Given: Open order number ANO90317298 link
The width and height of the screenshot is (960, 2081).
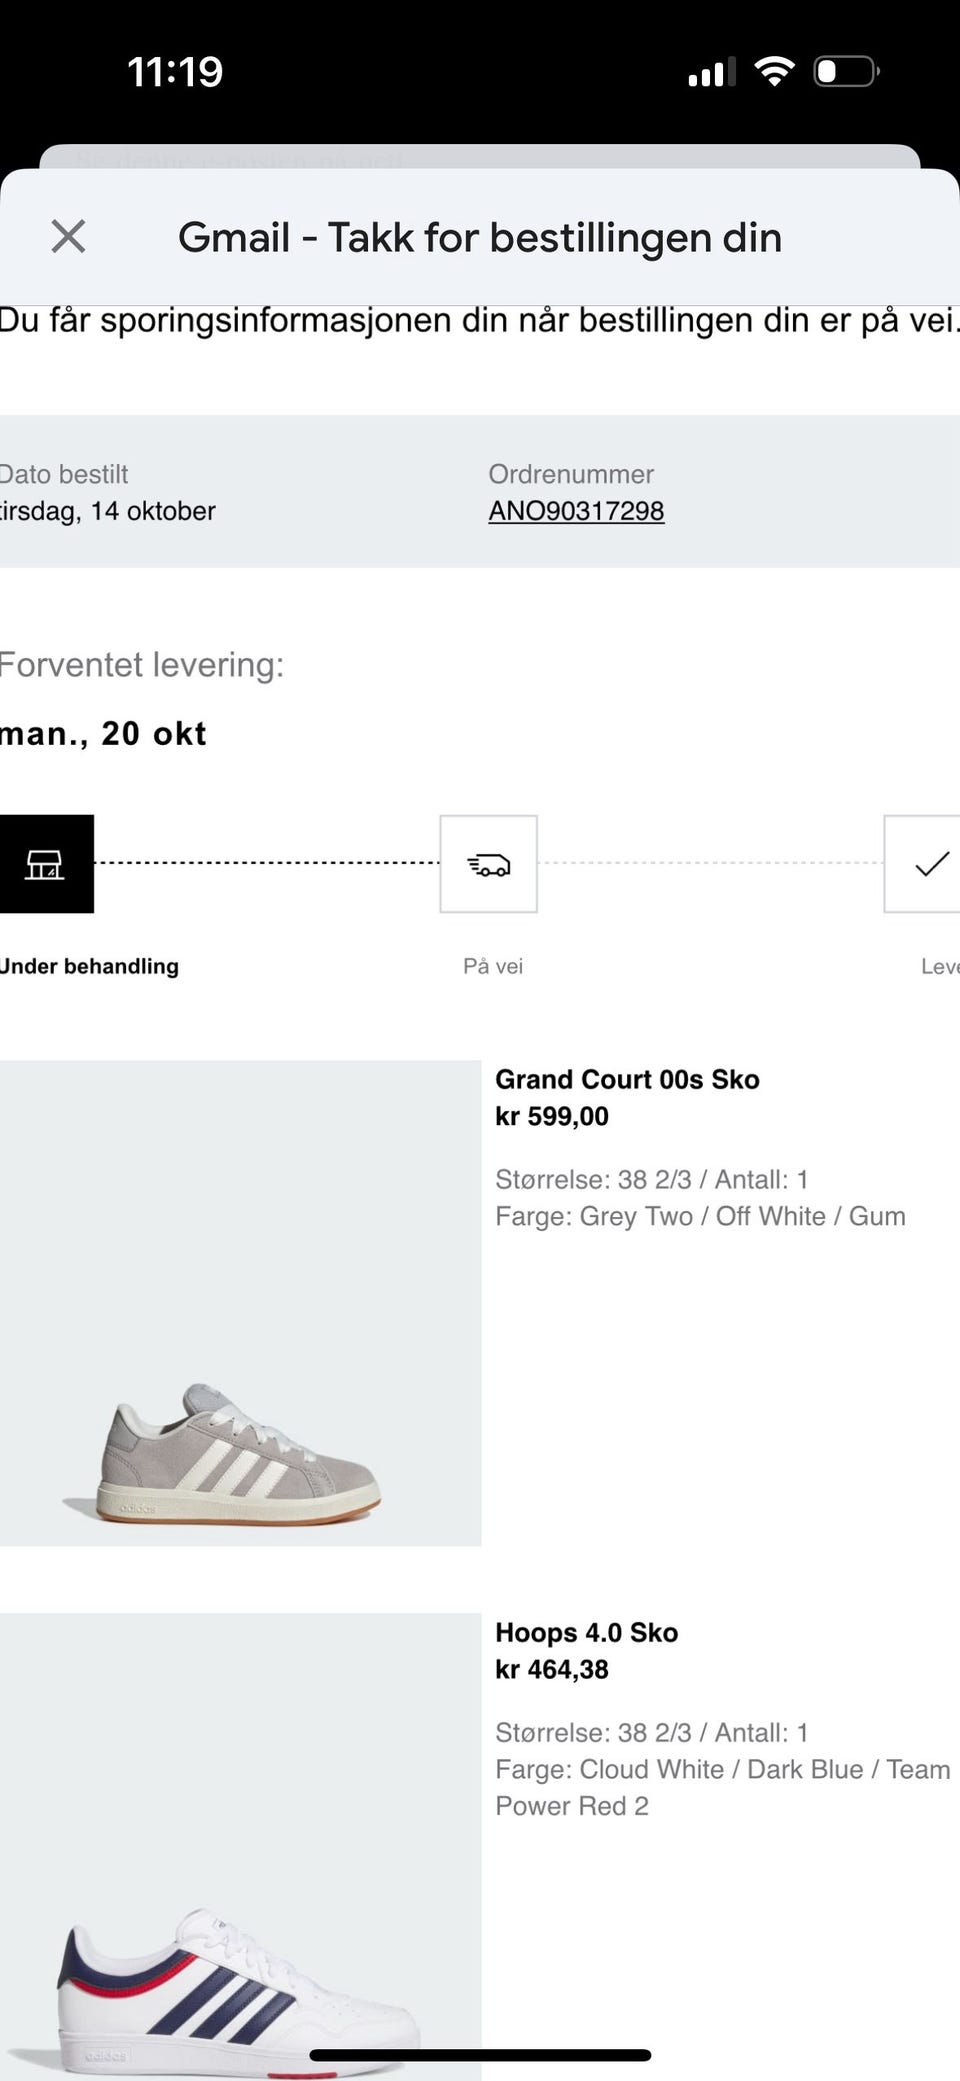Looking at the screenshot, I should 576,511.
